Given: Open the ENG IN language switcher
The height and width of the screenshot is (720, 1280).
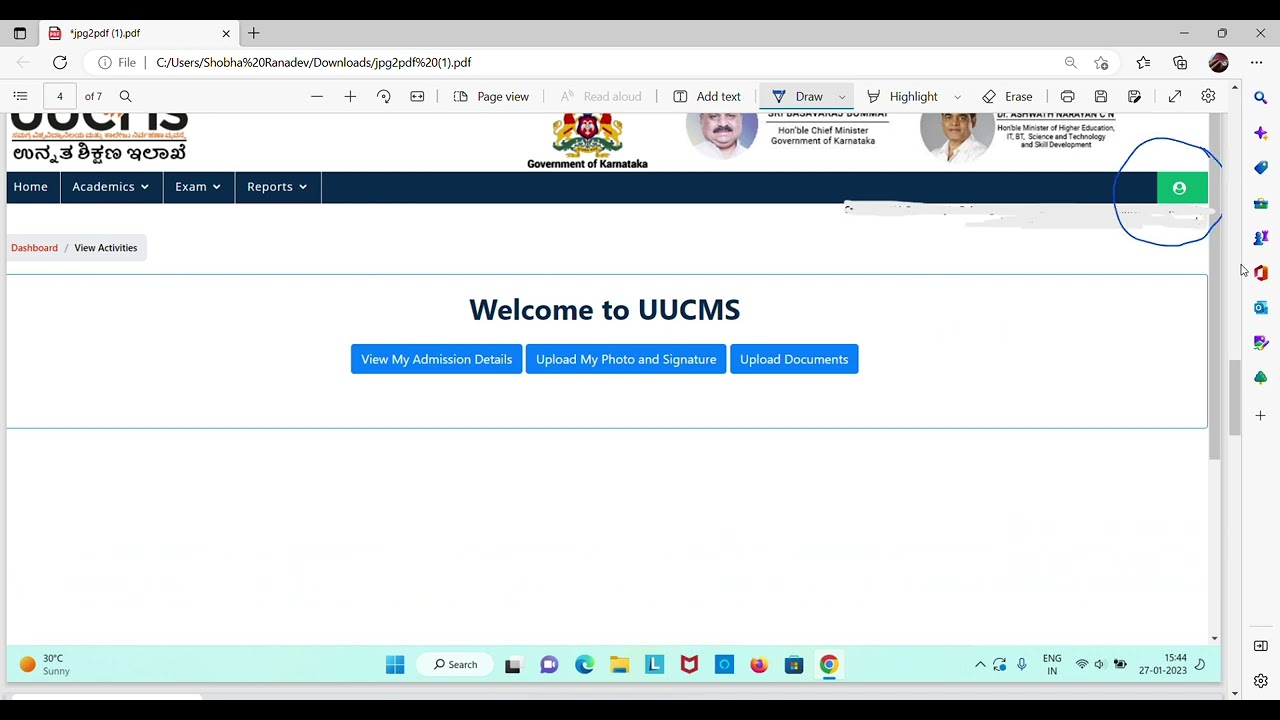Looking at the screenshot, I should click(x=1052, y=665).
